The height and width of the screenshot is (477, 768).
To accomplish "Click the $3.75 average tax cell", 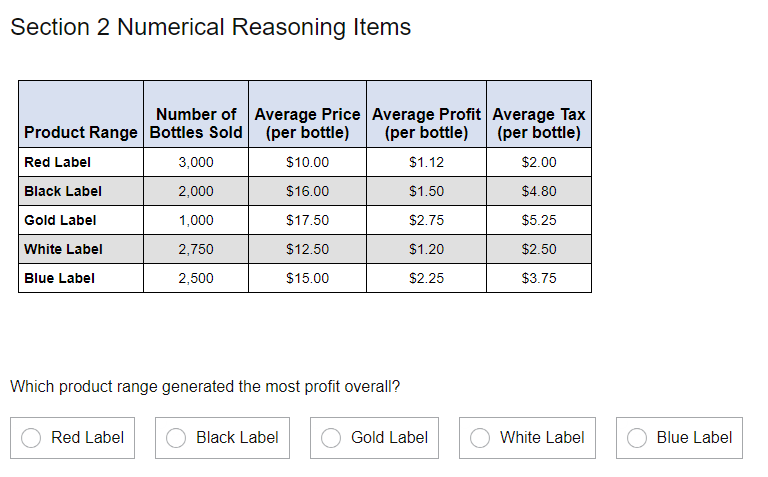I will (x=539, y=278).
